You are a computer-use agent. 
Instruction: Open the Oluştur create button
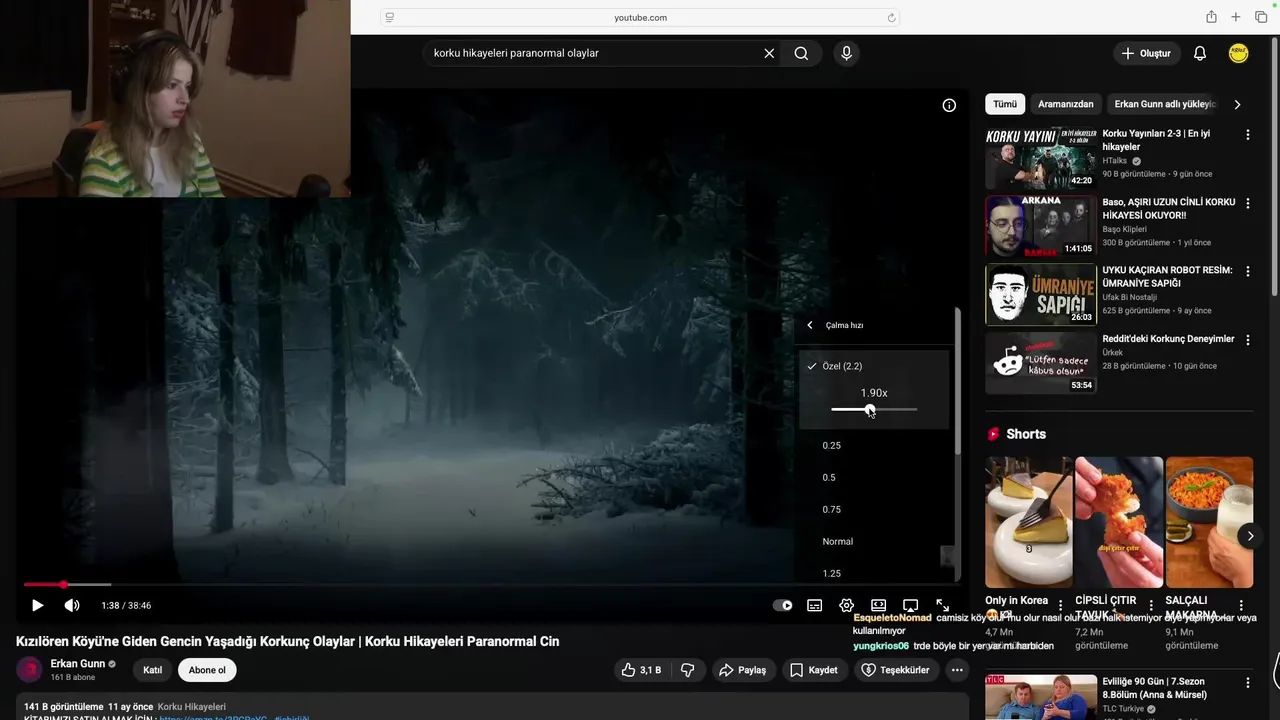point(1146,53)
